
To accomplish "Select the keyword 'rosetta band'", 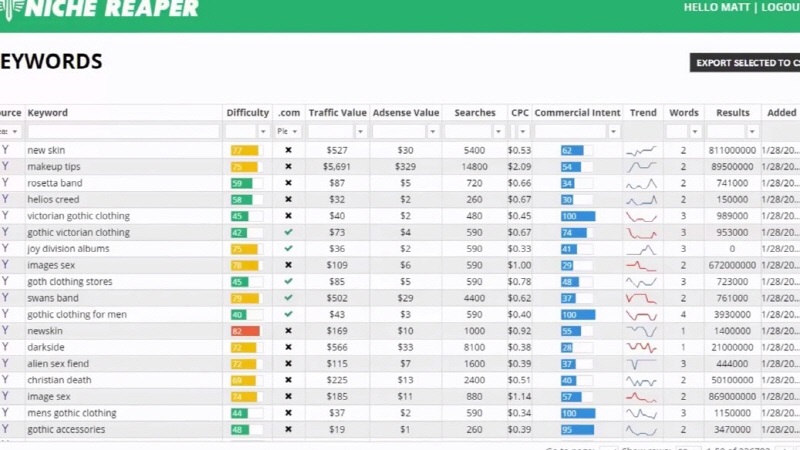I will [x=55, y=183].
